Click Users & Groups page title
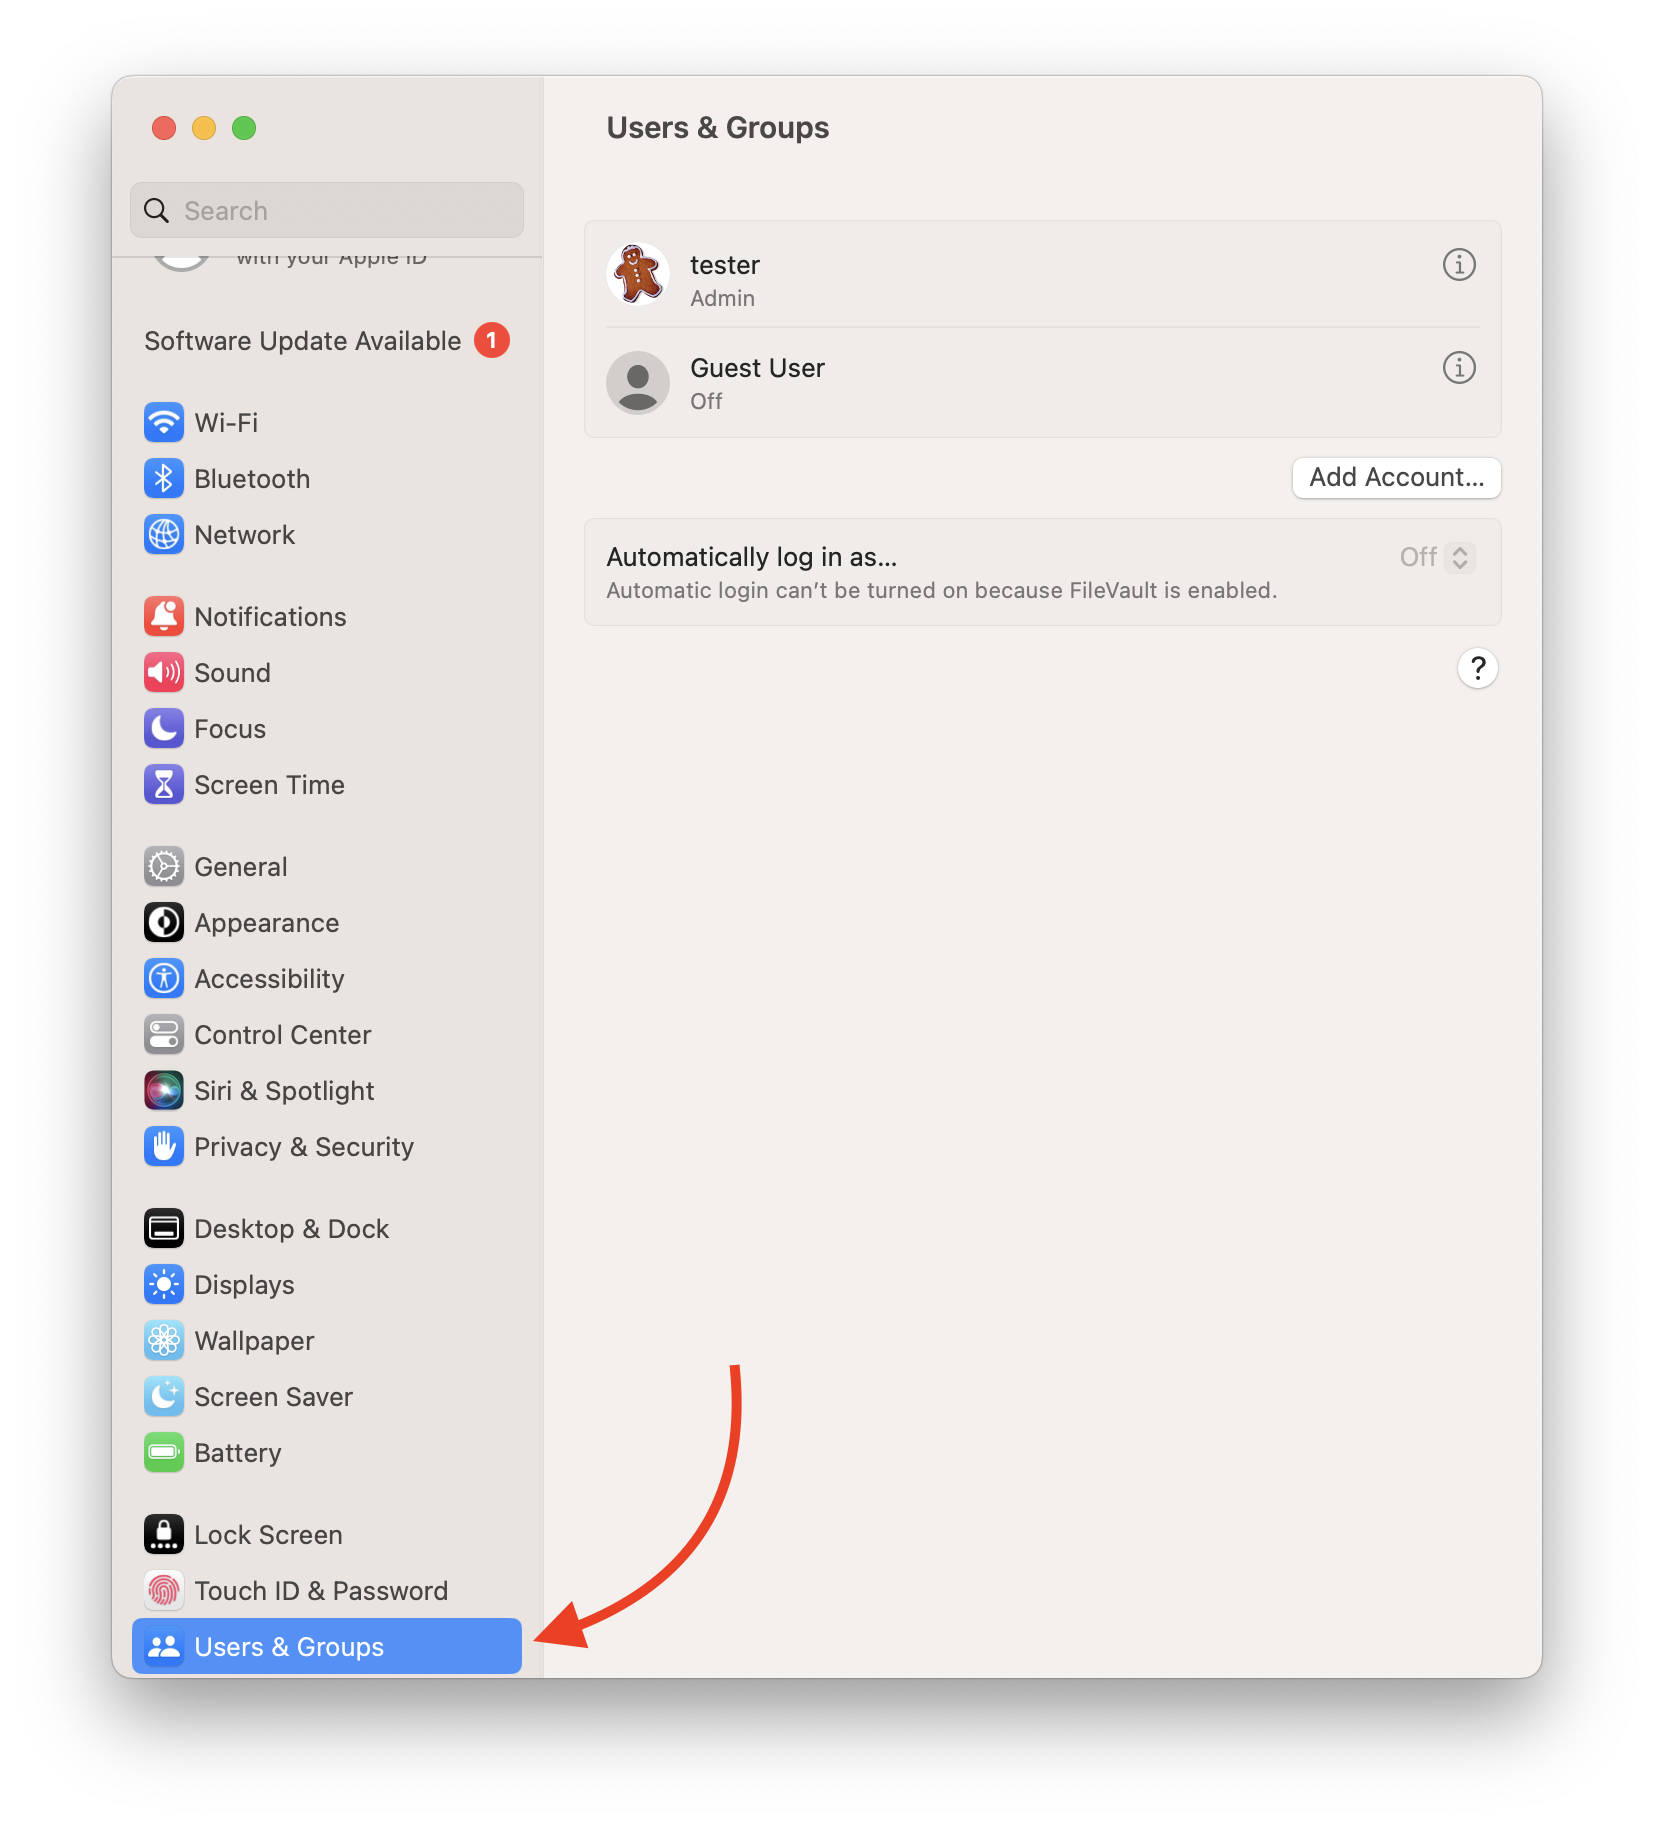1654x1826 pixels. click(717, 128)
